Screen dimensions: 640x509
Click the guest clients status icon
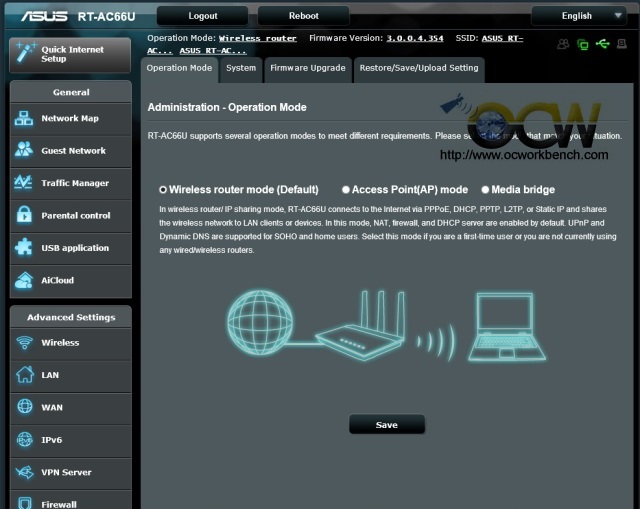(x=563, y=44)
